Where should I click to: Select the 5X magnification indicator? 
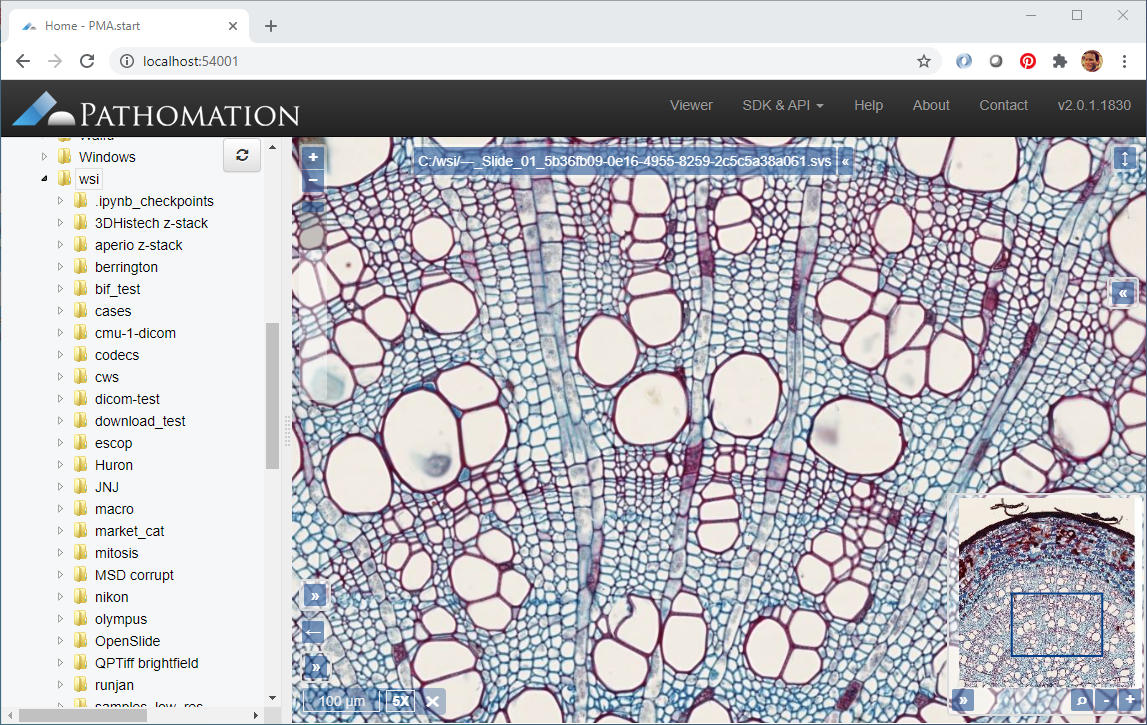click(401, 701)
